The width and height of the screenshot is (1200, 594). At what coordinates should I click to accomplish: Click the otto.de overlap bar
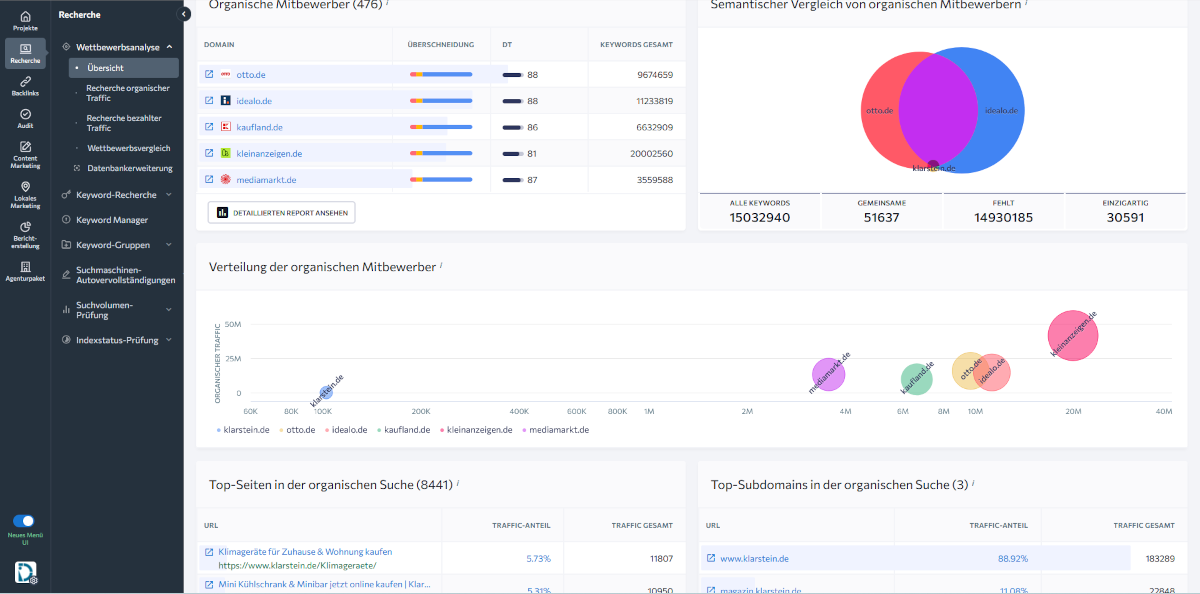tap(441, 74)
